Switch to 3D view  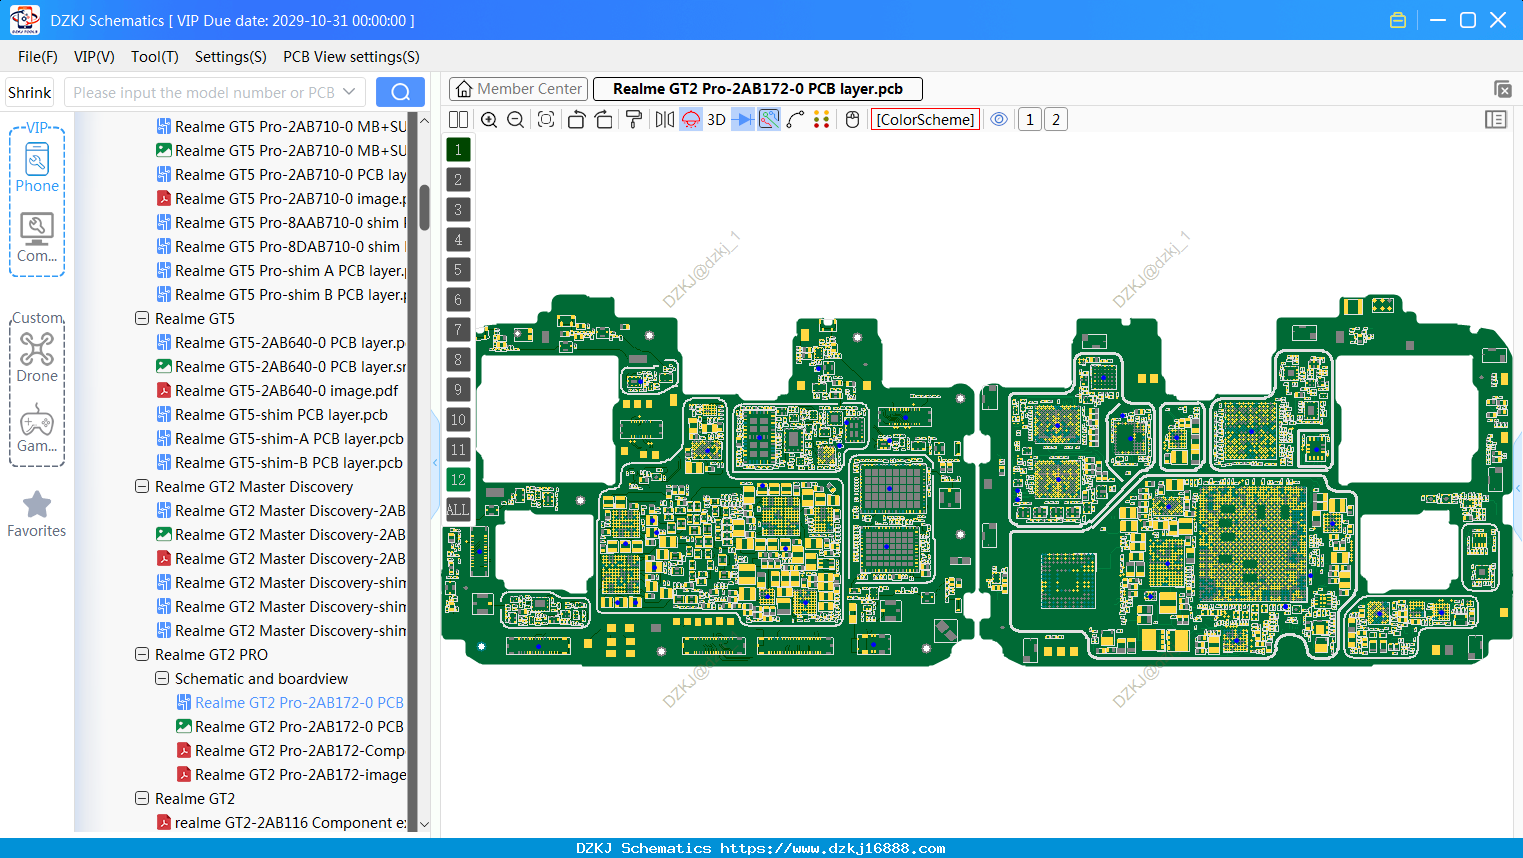coord(716,120)
